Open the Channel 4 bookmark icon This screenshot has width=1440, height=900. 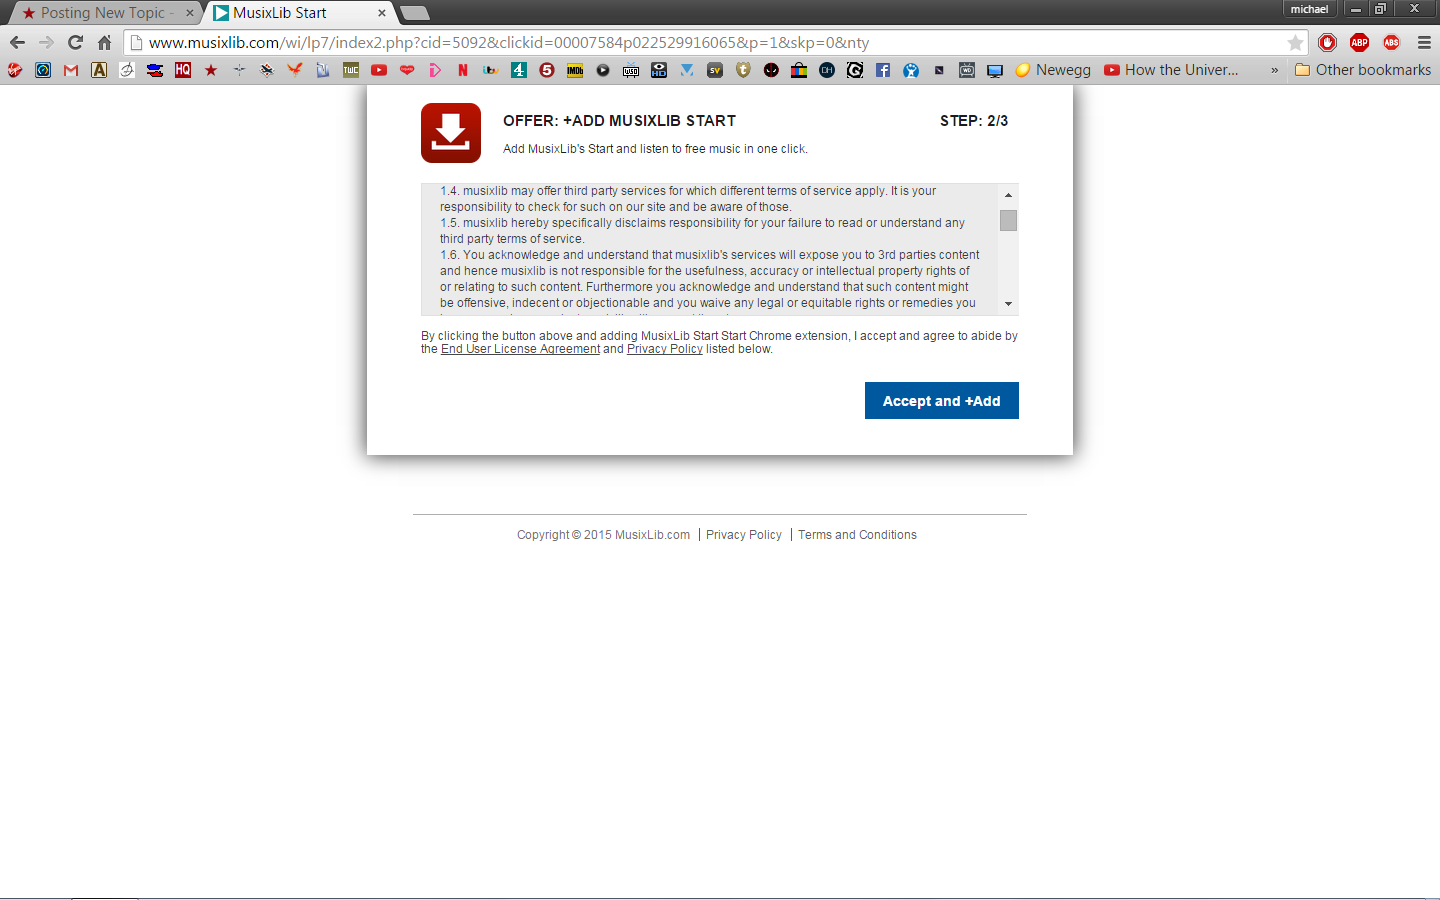coord(519,70)
